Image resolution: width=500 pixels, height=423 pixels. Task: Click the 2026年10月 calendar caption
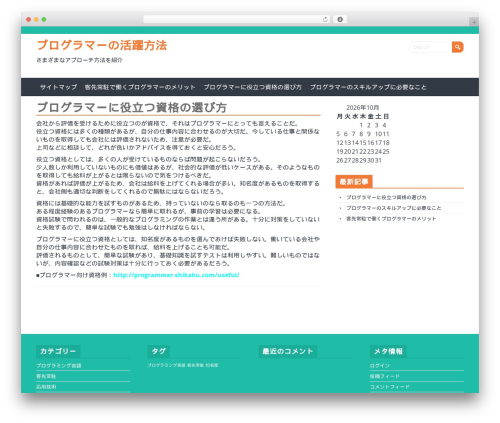click(x=363, y=107)
